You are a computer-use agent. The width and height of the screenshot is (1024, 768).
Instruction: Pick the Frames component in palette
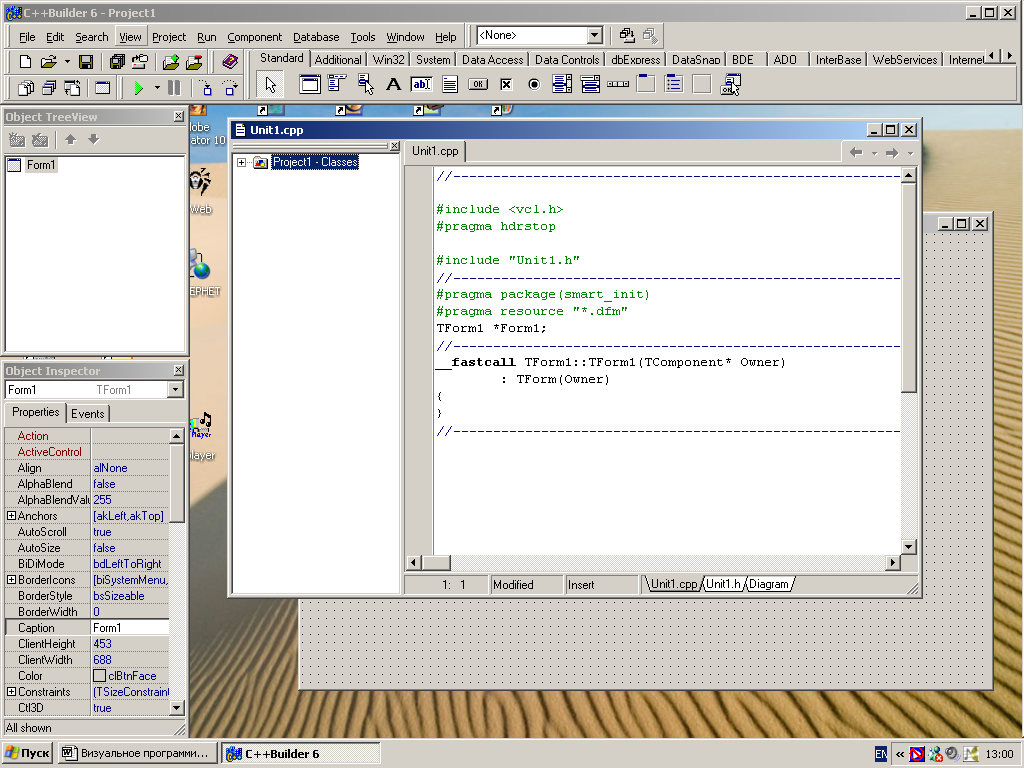tap(310, 84)
